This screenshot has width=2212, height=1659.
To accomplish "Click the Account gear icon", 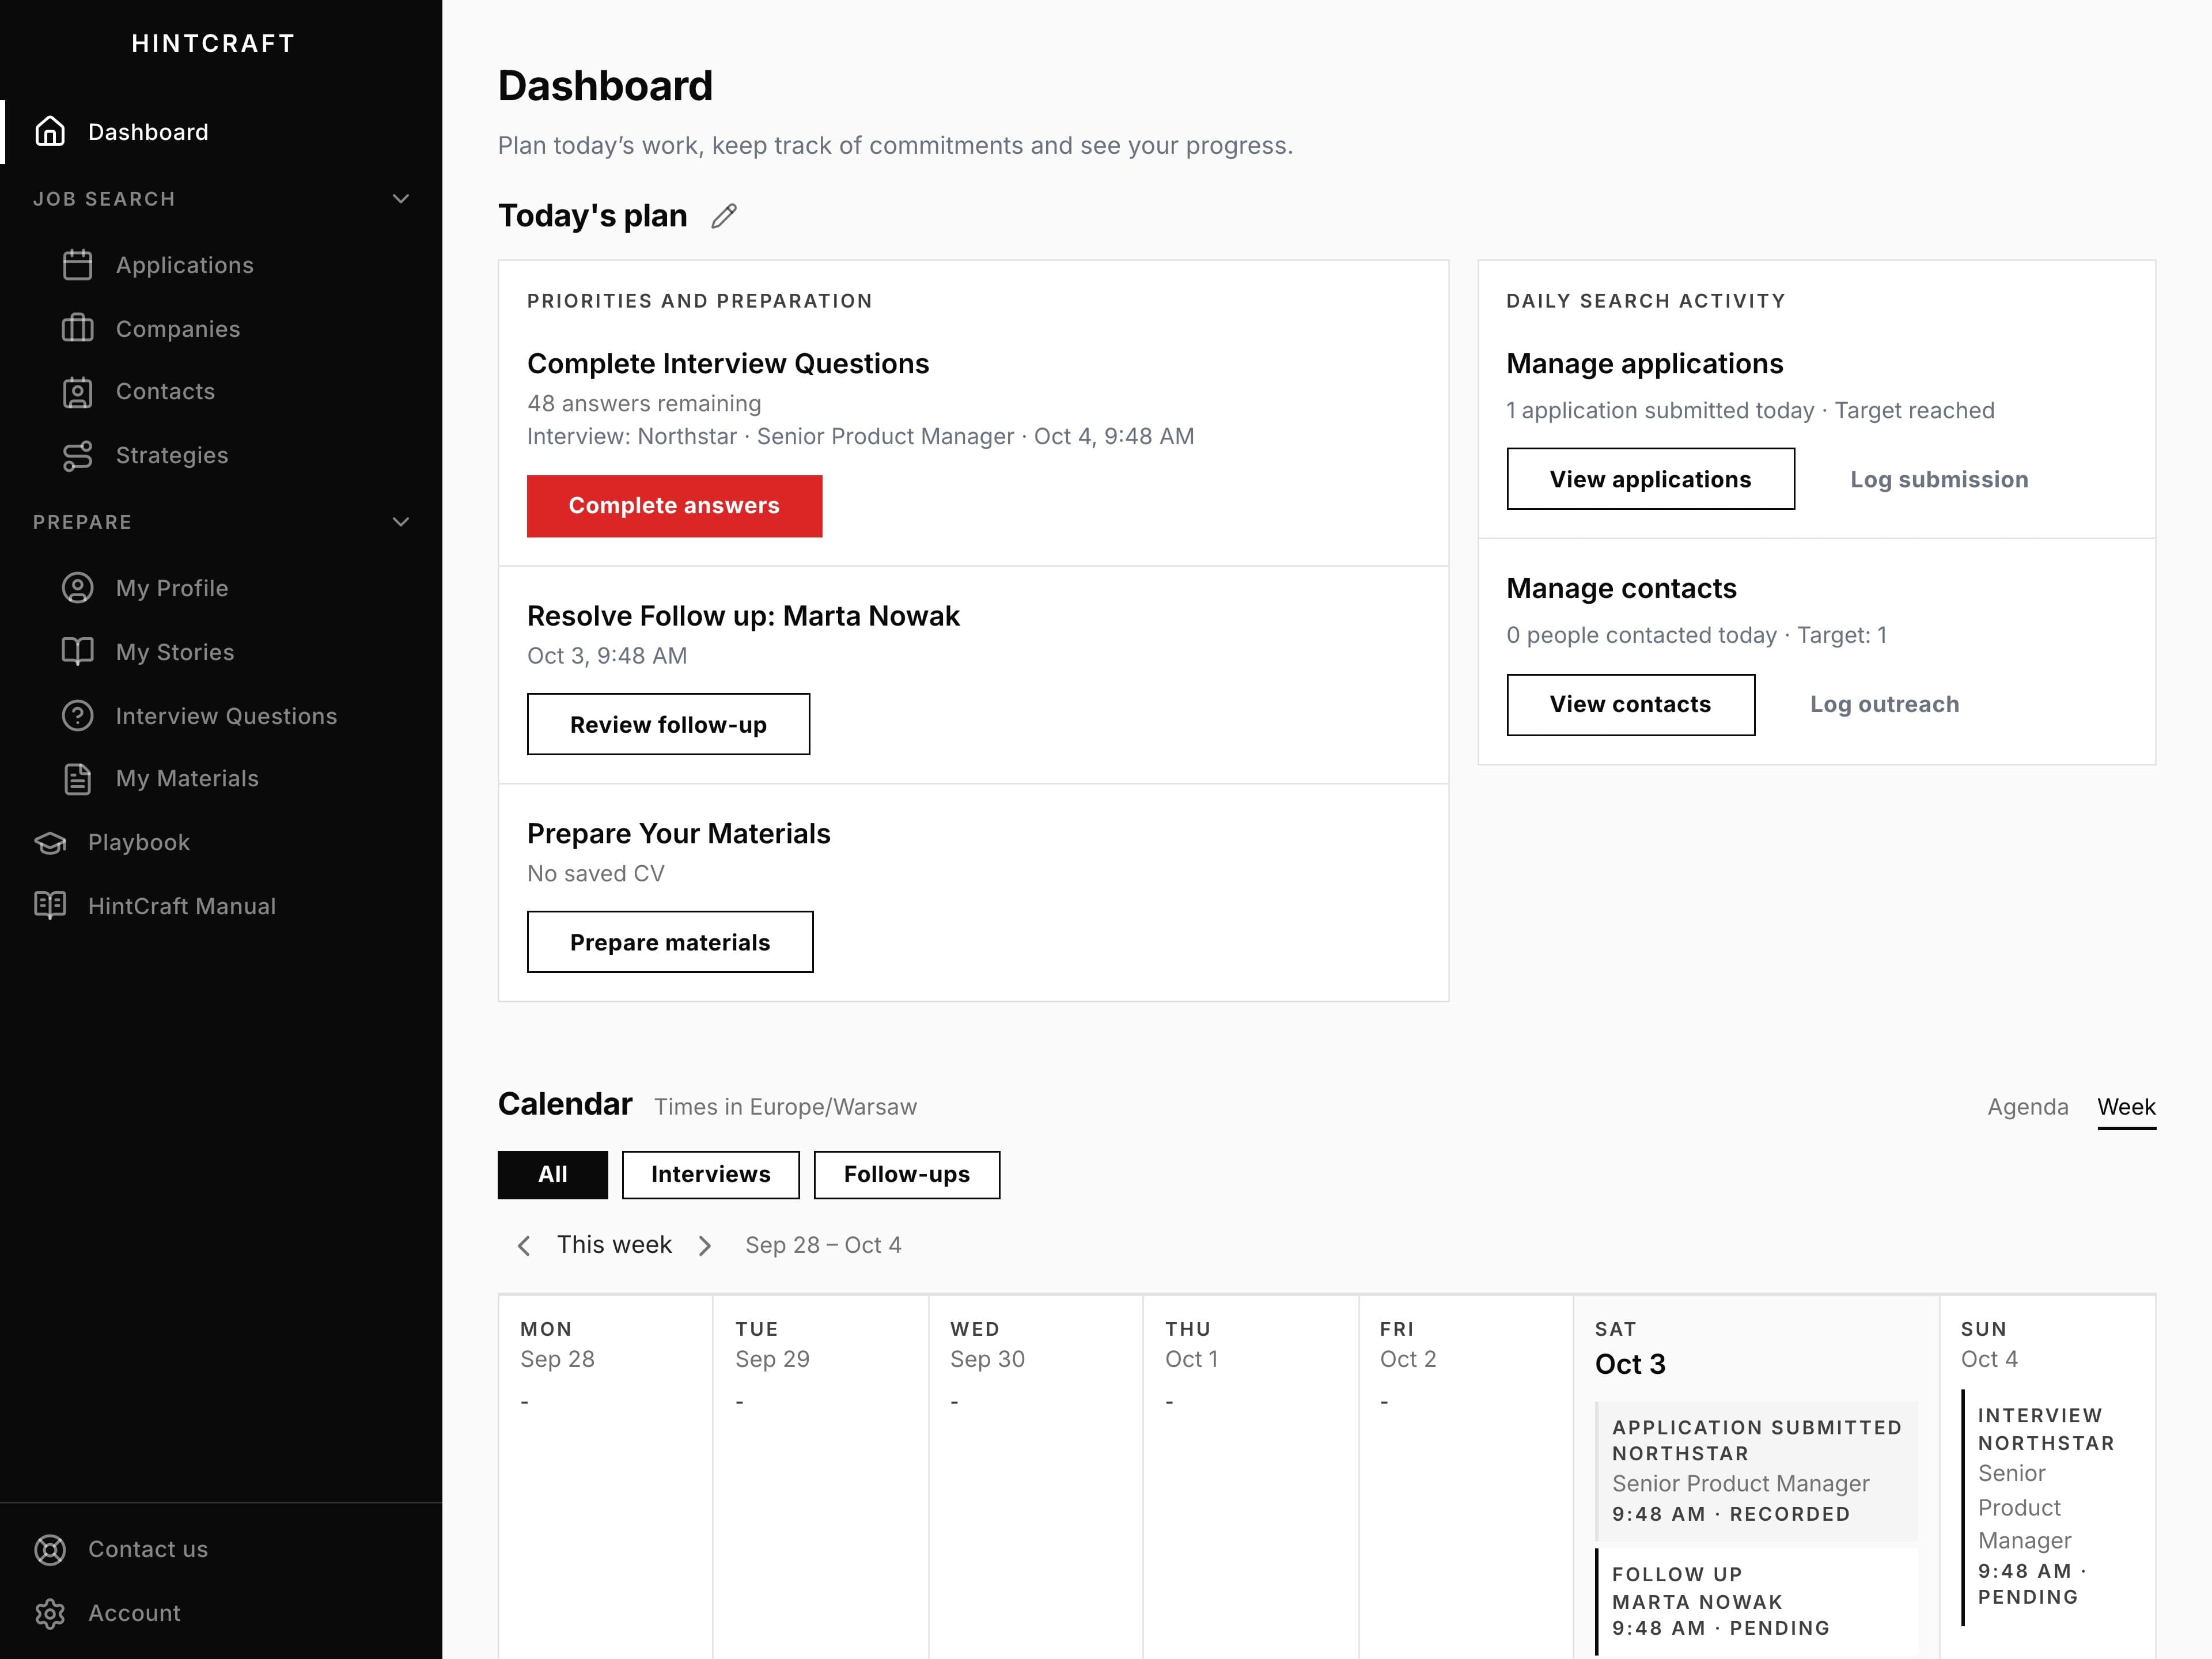I will [x=50, y=1613].
